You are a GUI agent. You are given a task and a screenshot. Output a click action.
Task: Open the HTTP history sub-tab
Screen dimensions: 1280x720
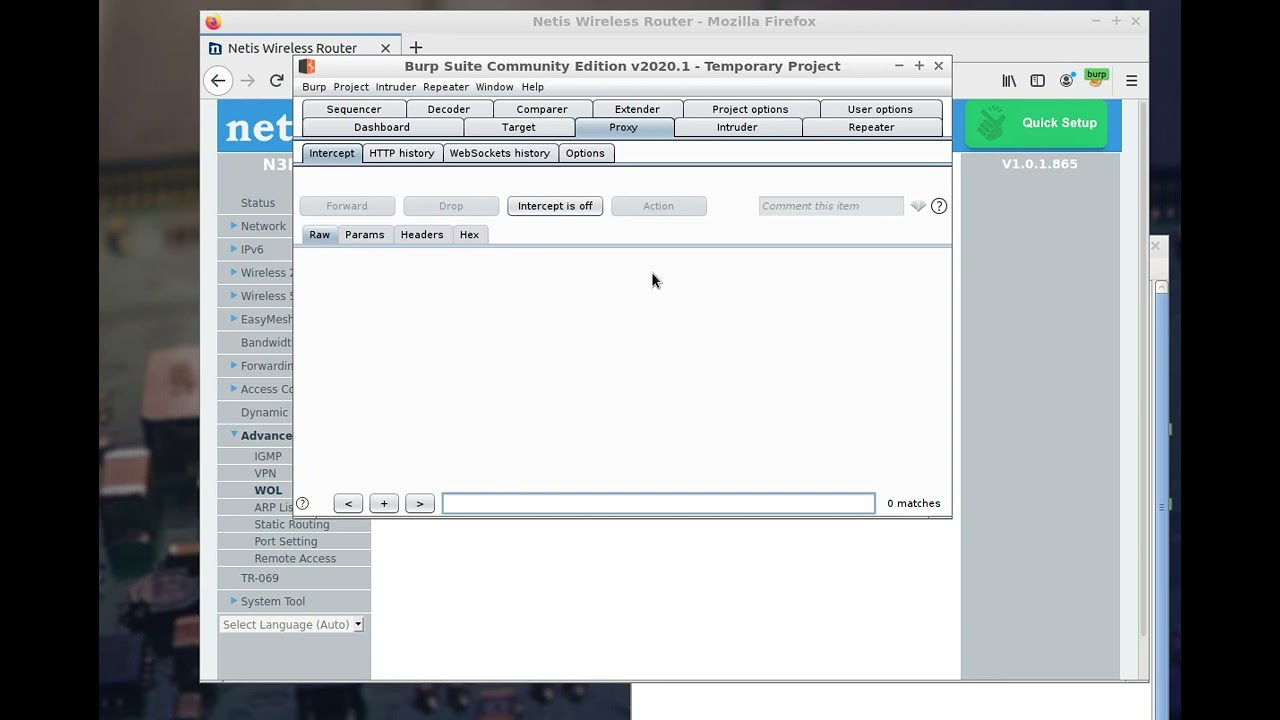tap(401, 153)
